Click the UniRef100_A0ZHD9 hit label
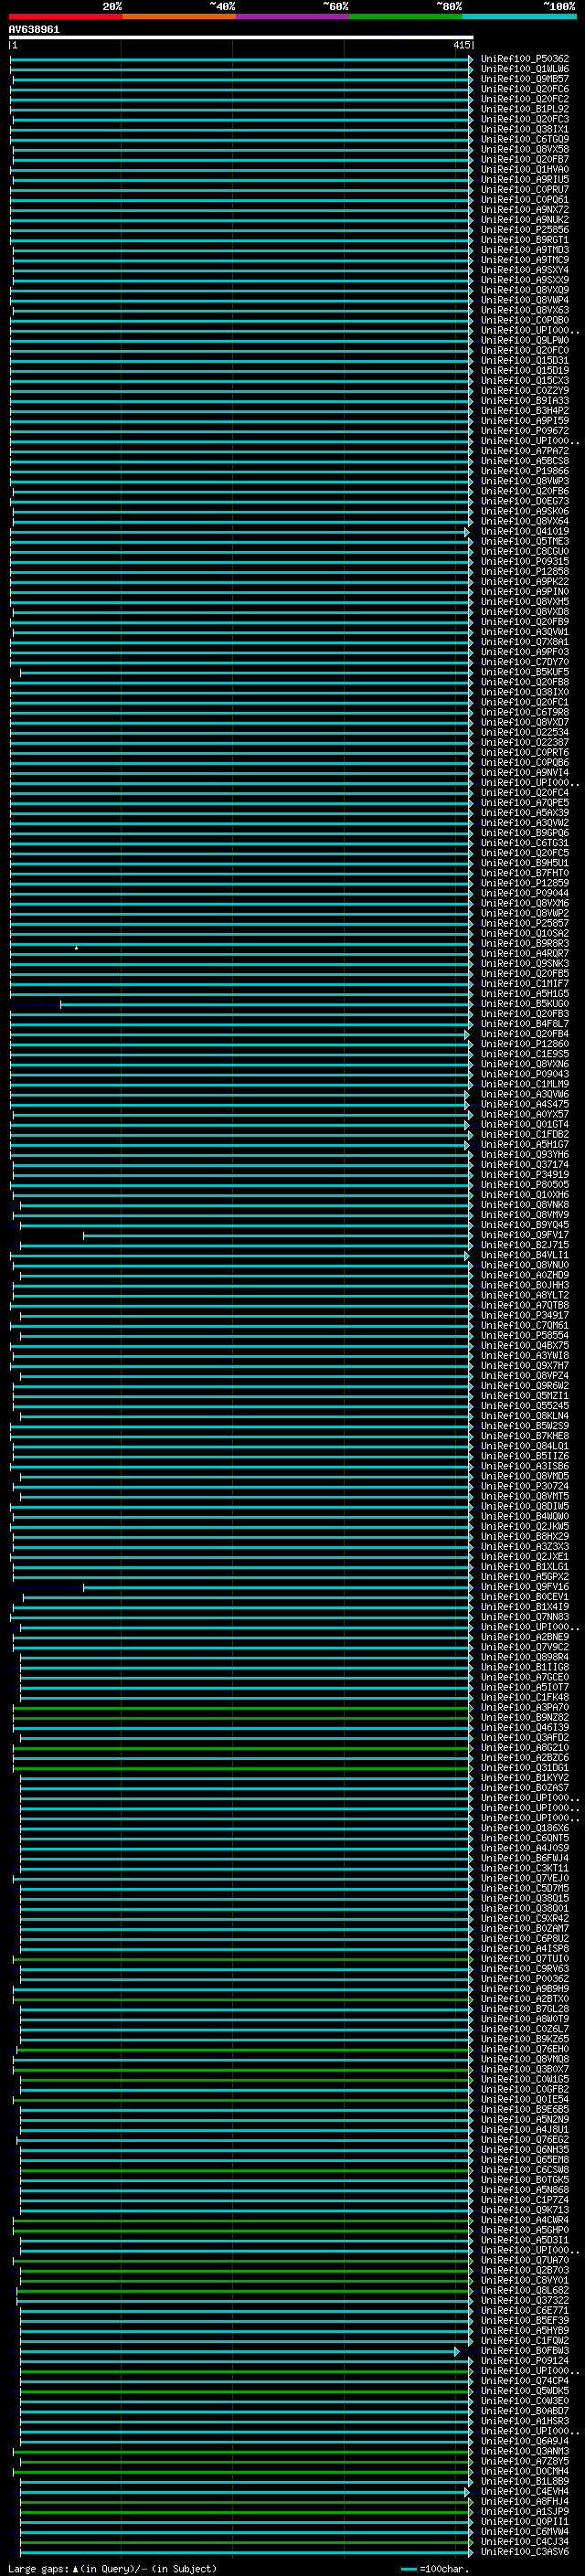The image size is (585, 2576). 525,1275
